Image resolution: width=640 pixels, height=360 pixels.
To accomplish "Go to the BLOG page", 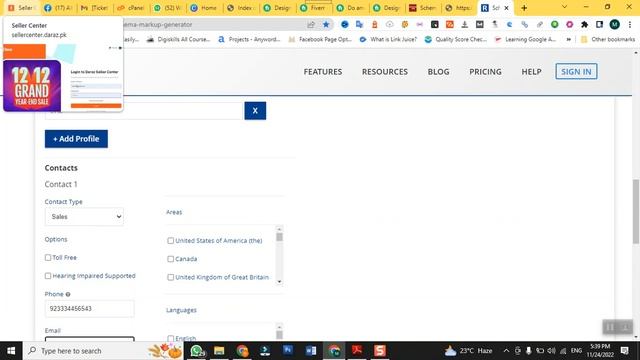I will tap(438, 72).
